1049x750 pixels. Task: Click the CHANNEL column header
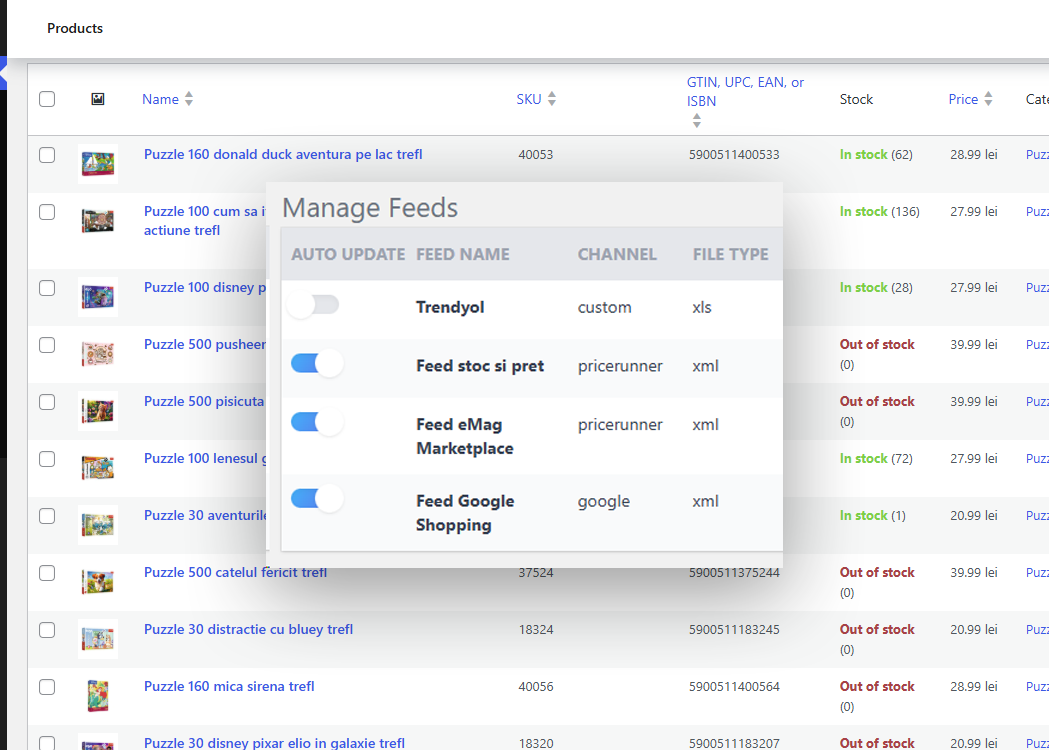pyautogui.click(x=617, y=254)
